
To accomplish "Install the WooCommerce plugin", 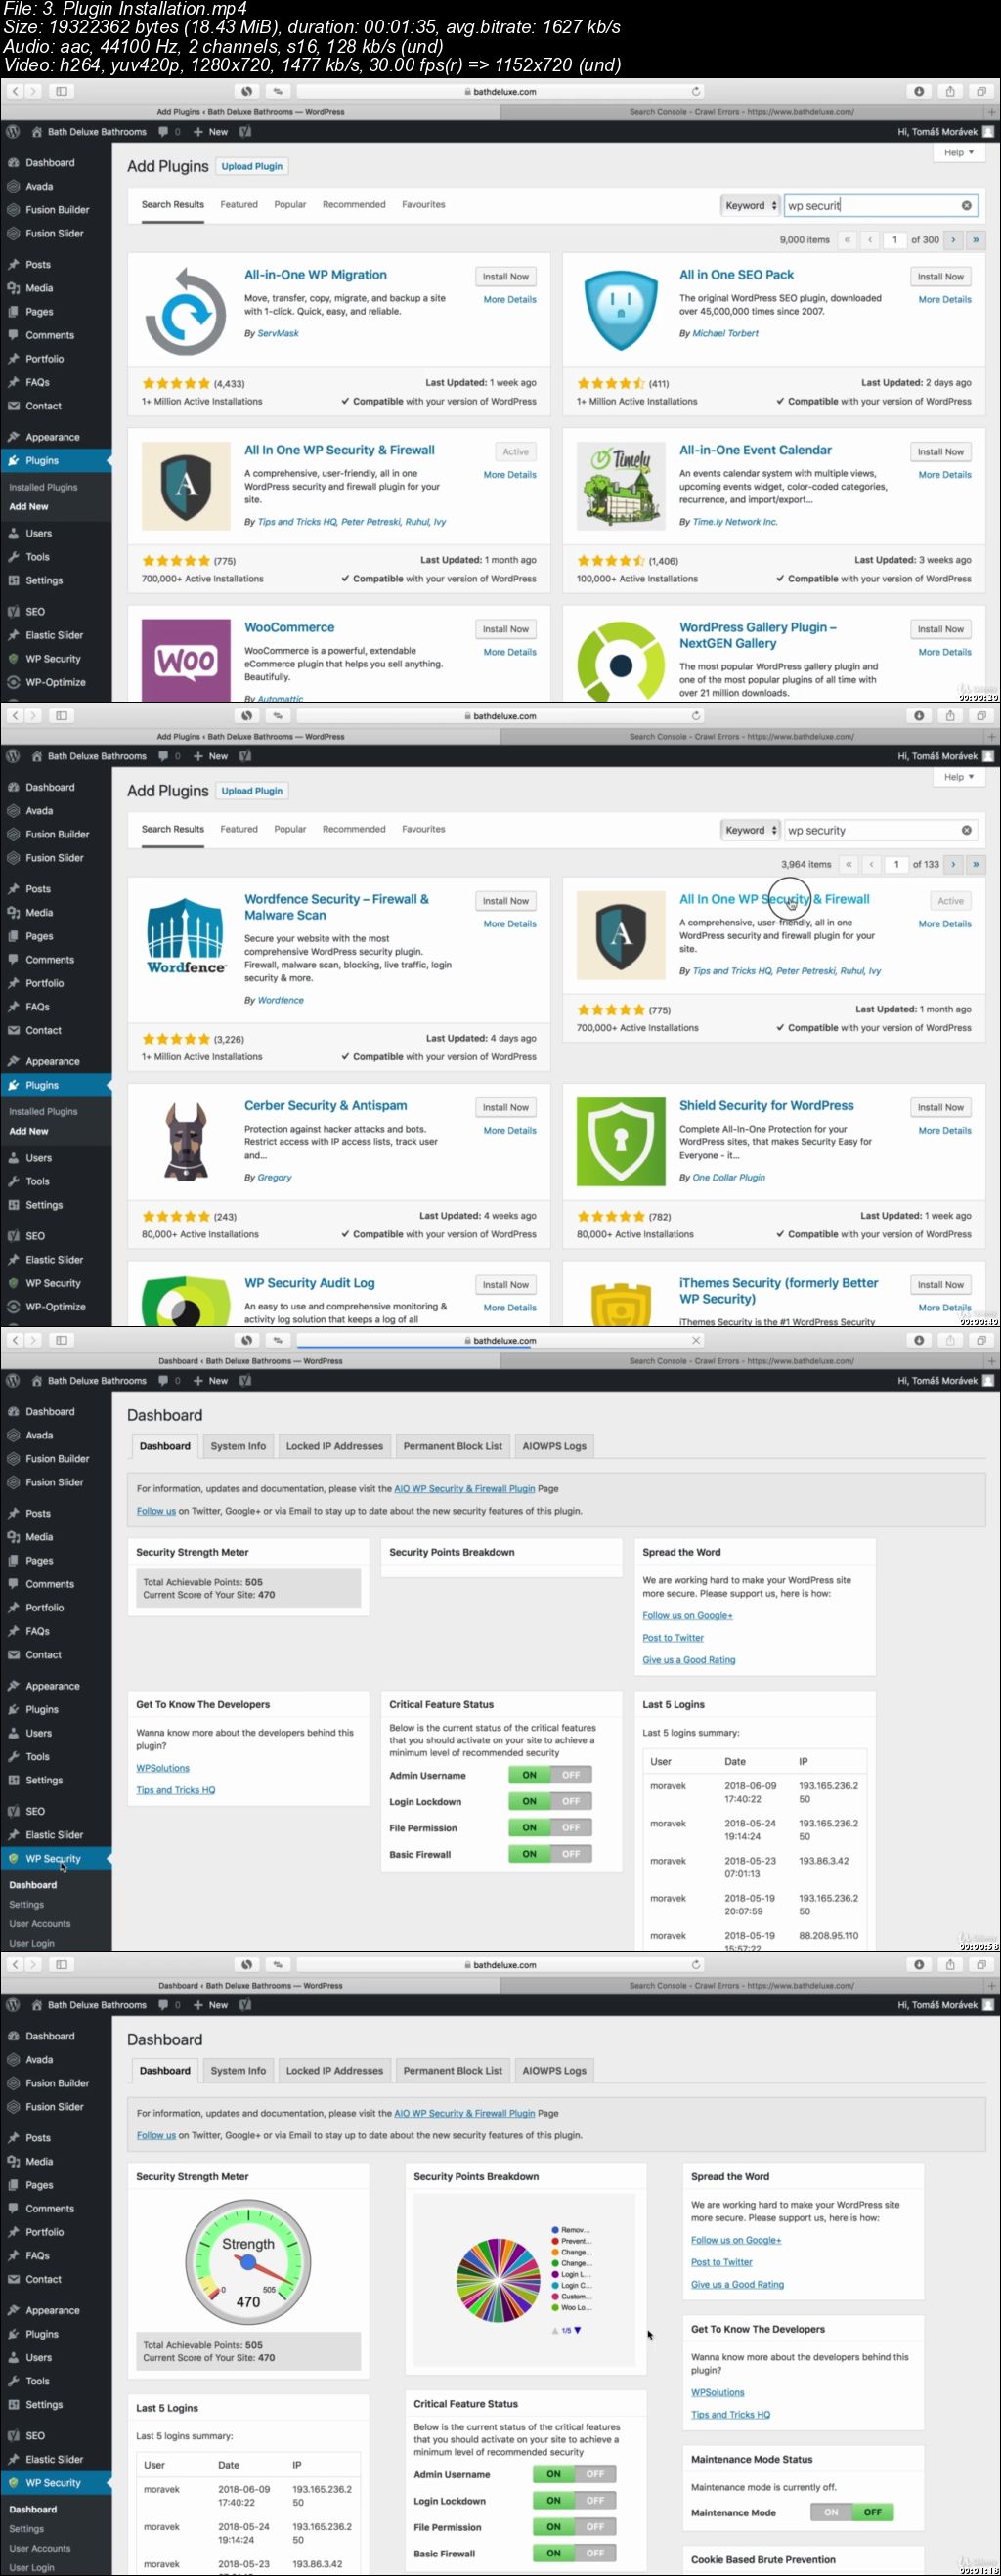I will pos(505,629).
